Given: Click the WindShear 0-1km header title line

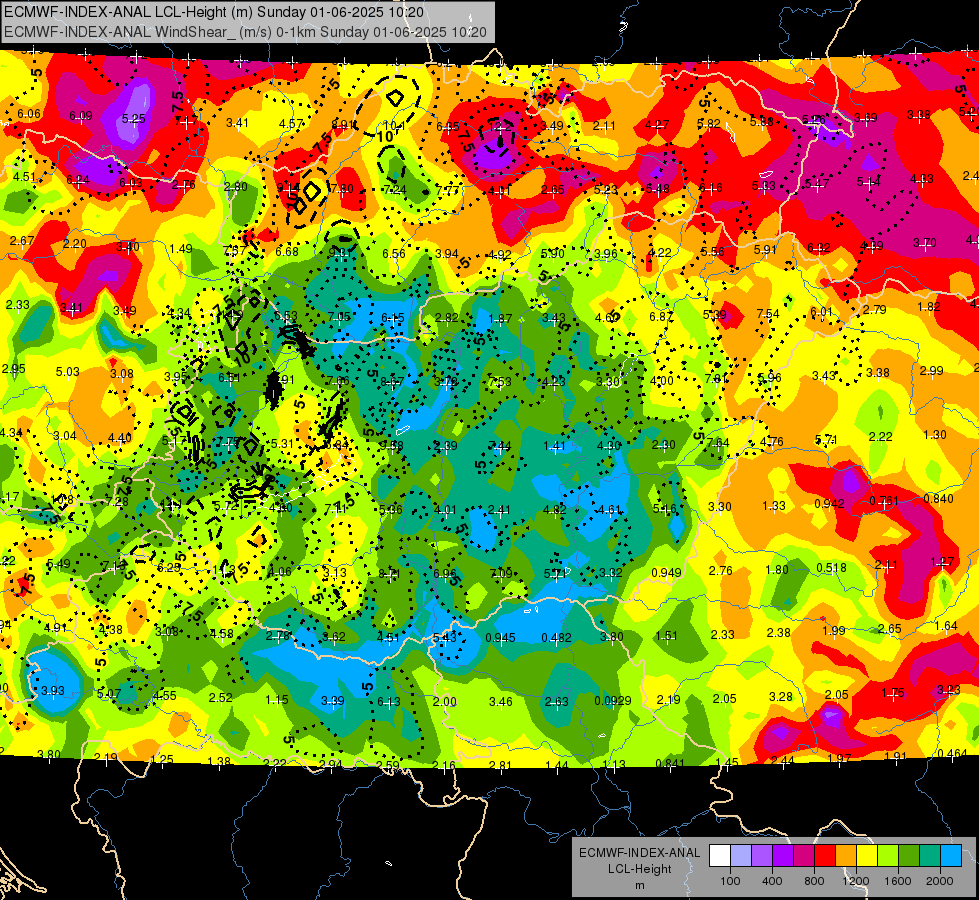Looking at the screenshot, I should 245,32.
